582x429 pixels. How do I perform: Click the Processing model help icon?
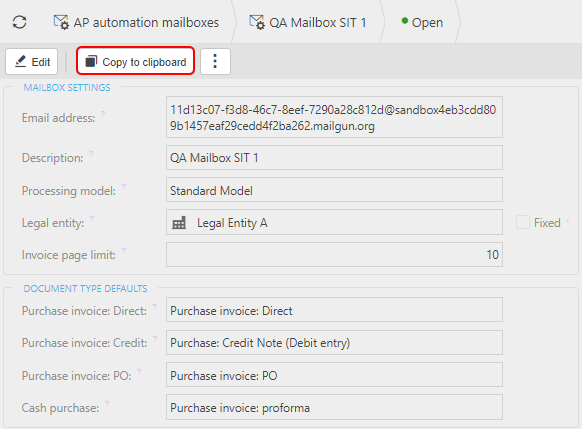click(x=124, y=186)
